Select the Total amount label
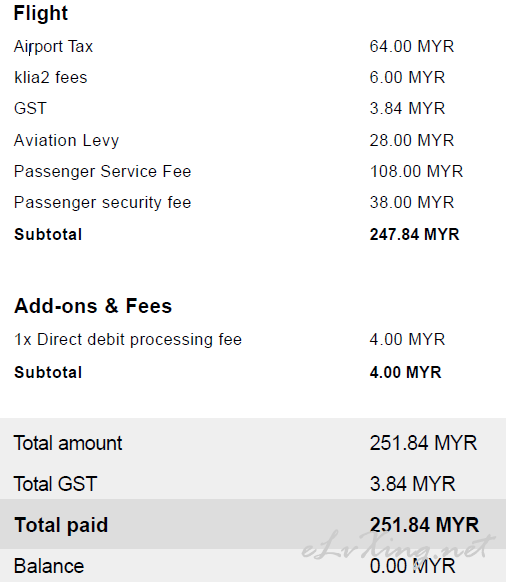506x582 pixels. tap(68, 443)
